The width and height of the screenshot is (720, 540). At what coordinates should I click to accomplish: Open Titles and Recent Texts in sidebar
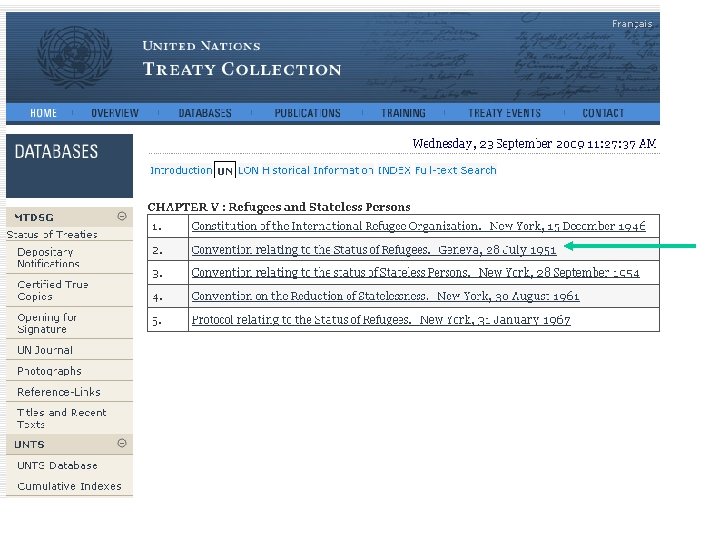[62, 418]
